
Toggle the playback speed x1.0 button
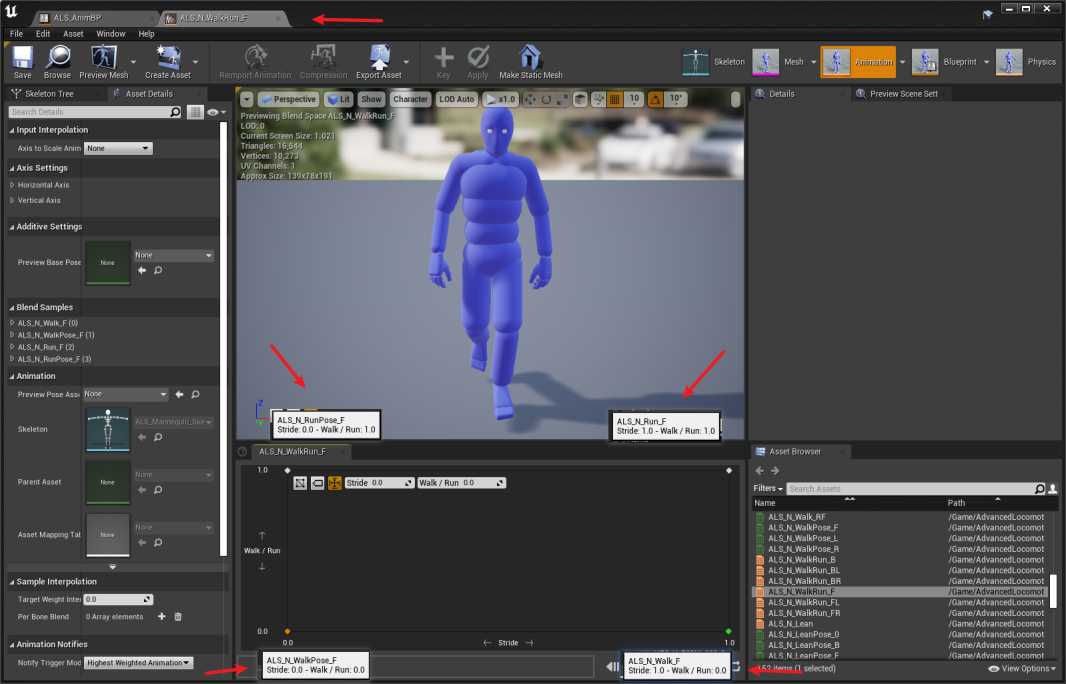[500, 99]
